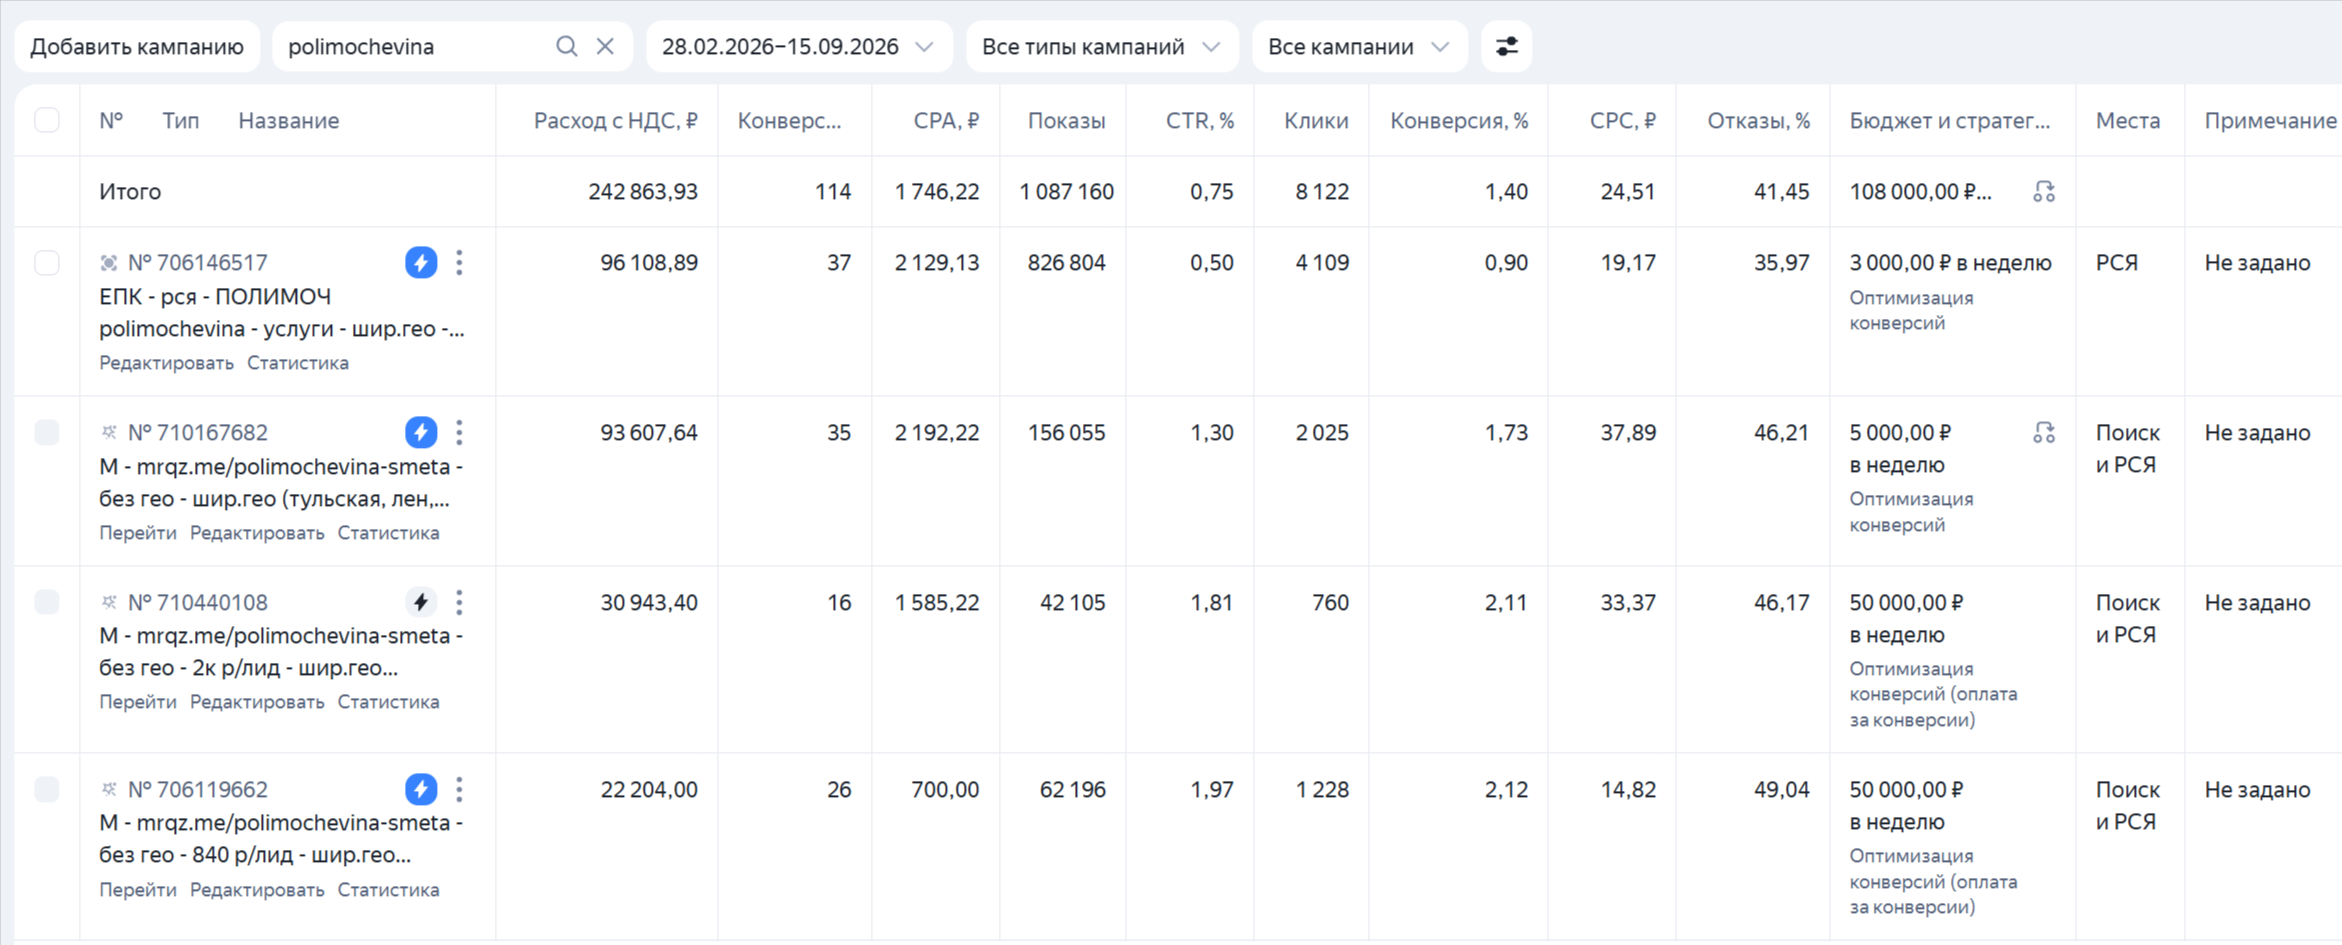Clear the polimochevina search text

point(605,47)
